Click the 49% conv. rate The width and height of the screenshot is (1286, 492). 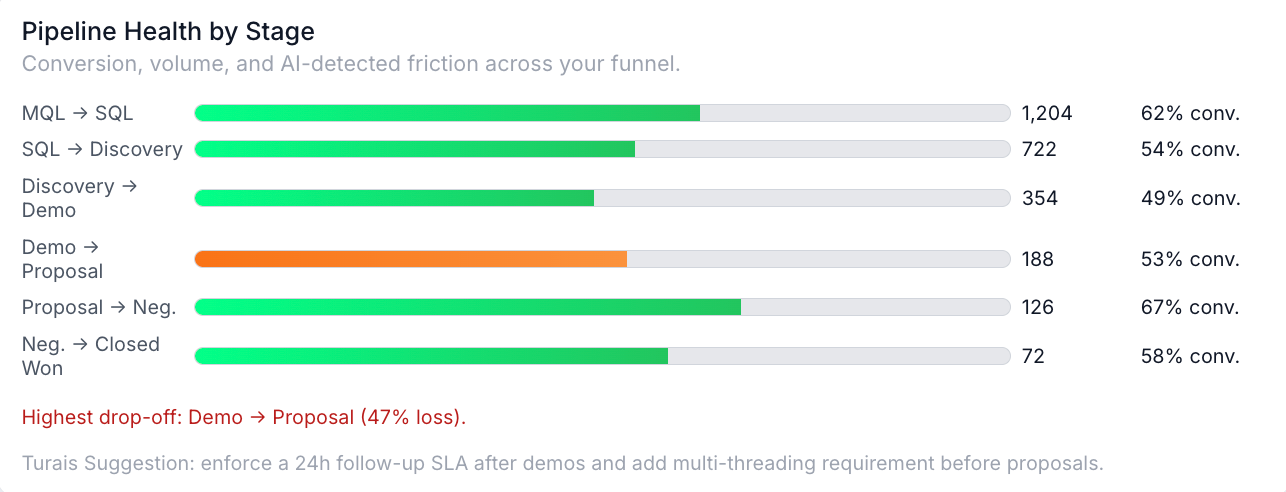tap(1190, 198)
